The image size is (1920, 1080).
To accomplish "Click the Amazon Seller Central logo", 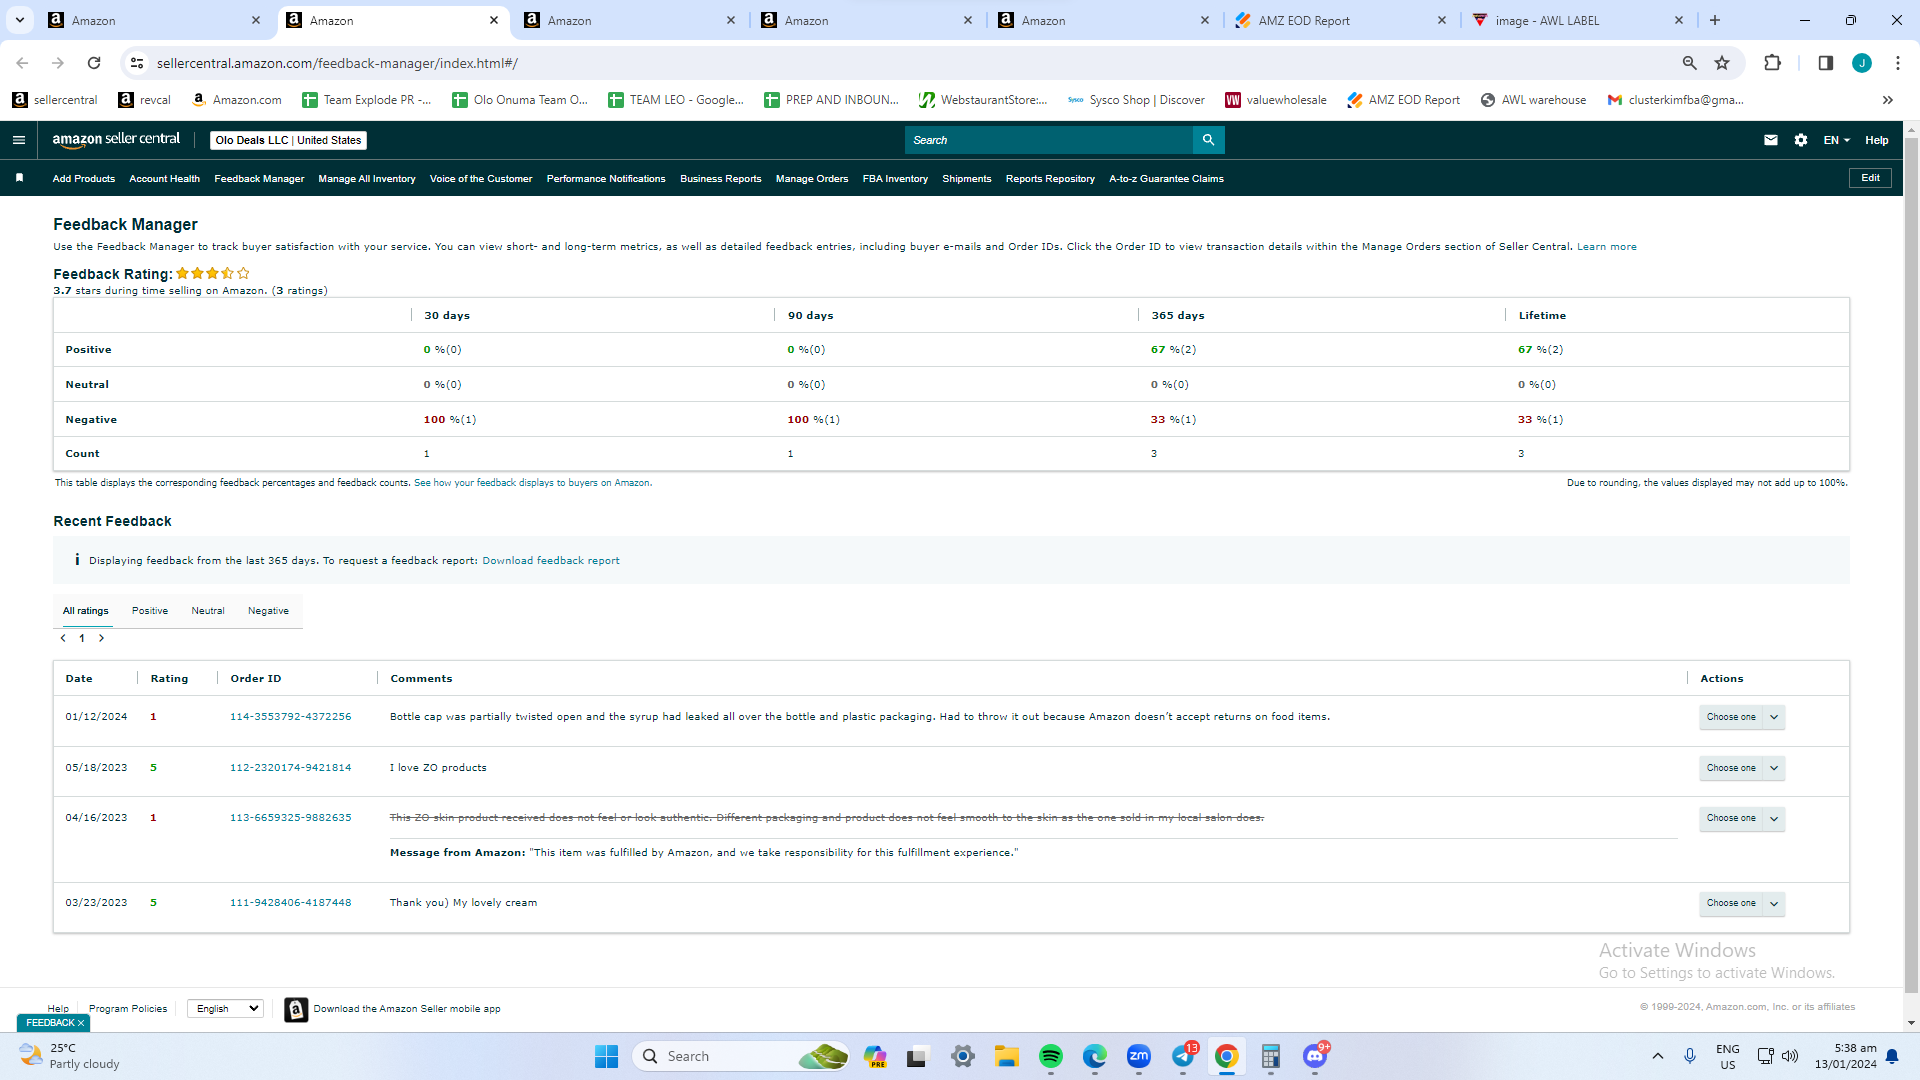I will tap(116, 140).
